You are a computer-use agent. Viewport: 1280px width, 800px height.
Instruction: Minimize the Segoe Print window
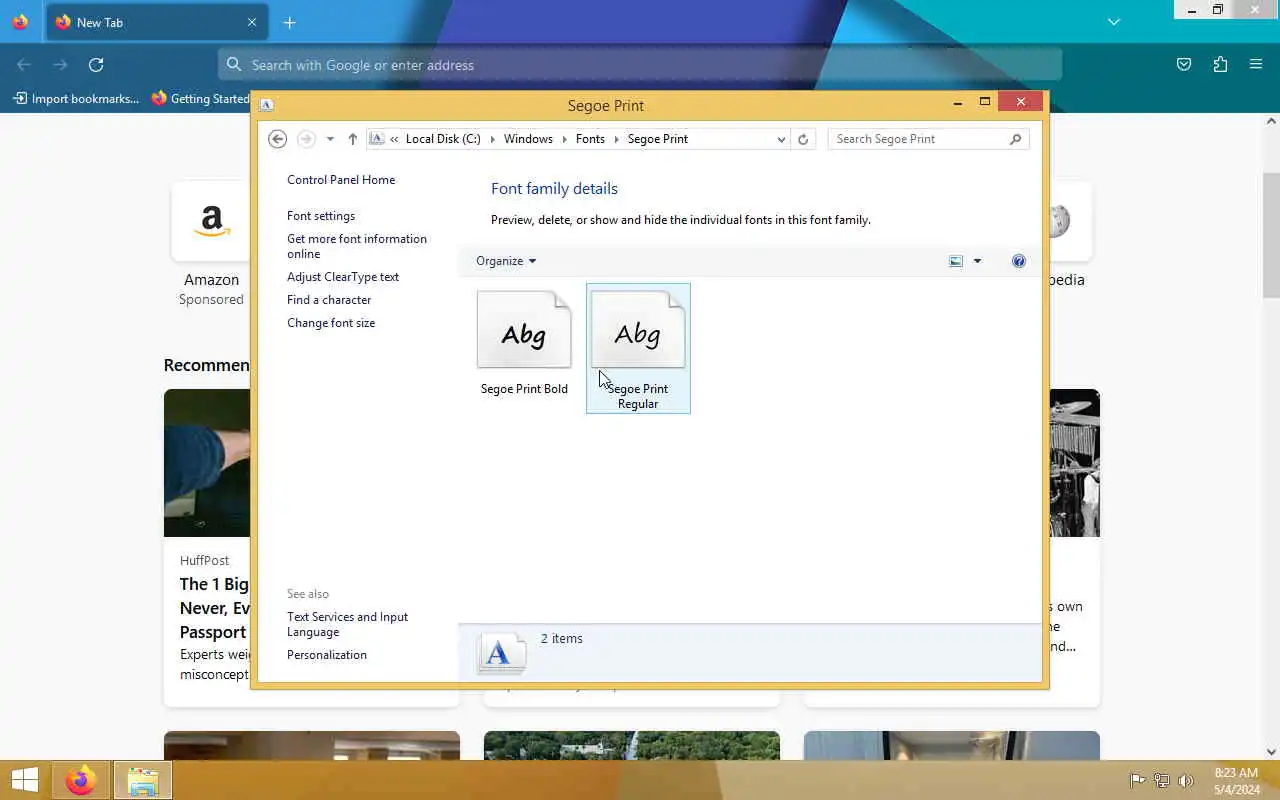tap(957, 102)
